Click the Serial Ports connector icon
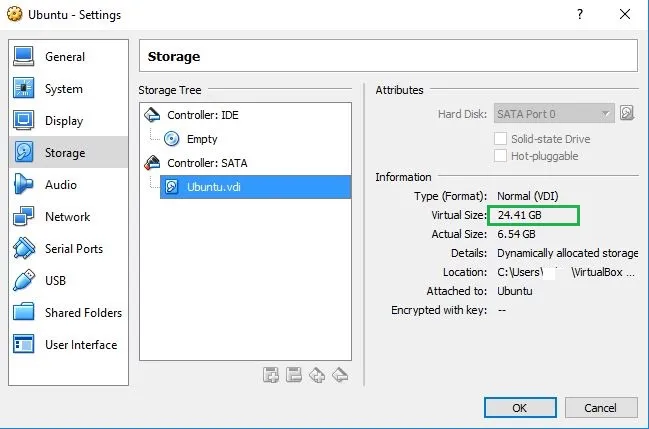649x429 pixels. 24,248
